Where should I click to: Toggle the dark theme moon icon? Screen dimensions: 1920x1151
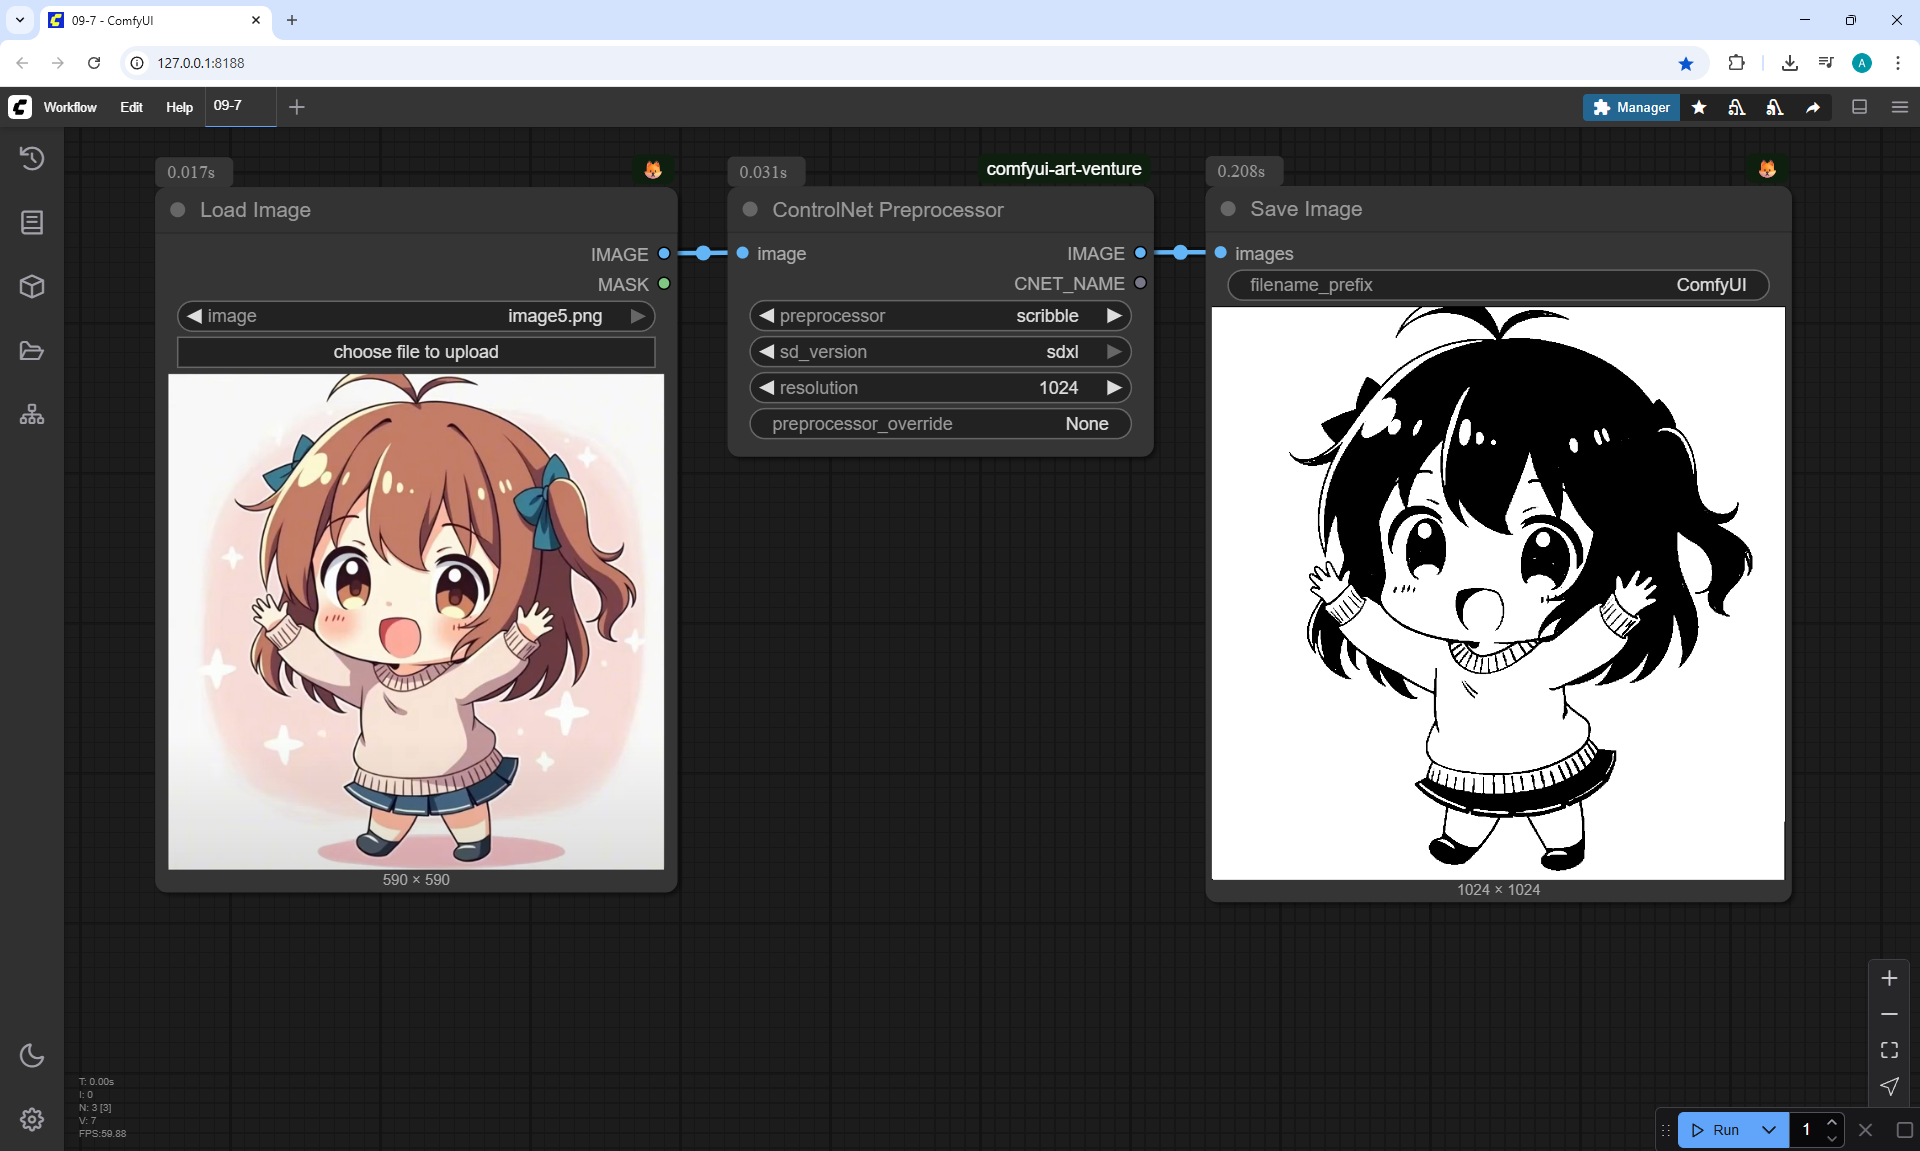coord(32,1055)
